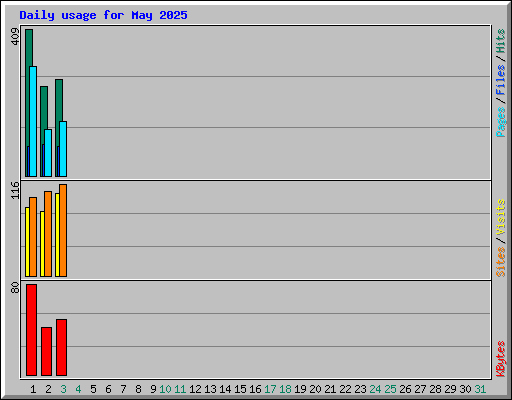Click day 29 on the x-axis
Image resolution: width=512 pixels, height=400 pixels.
click(450, 389)
